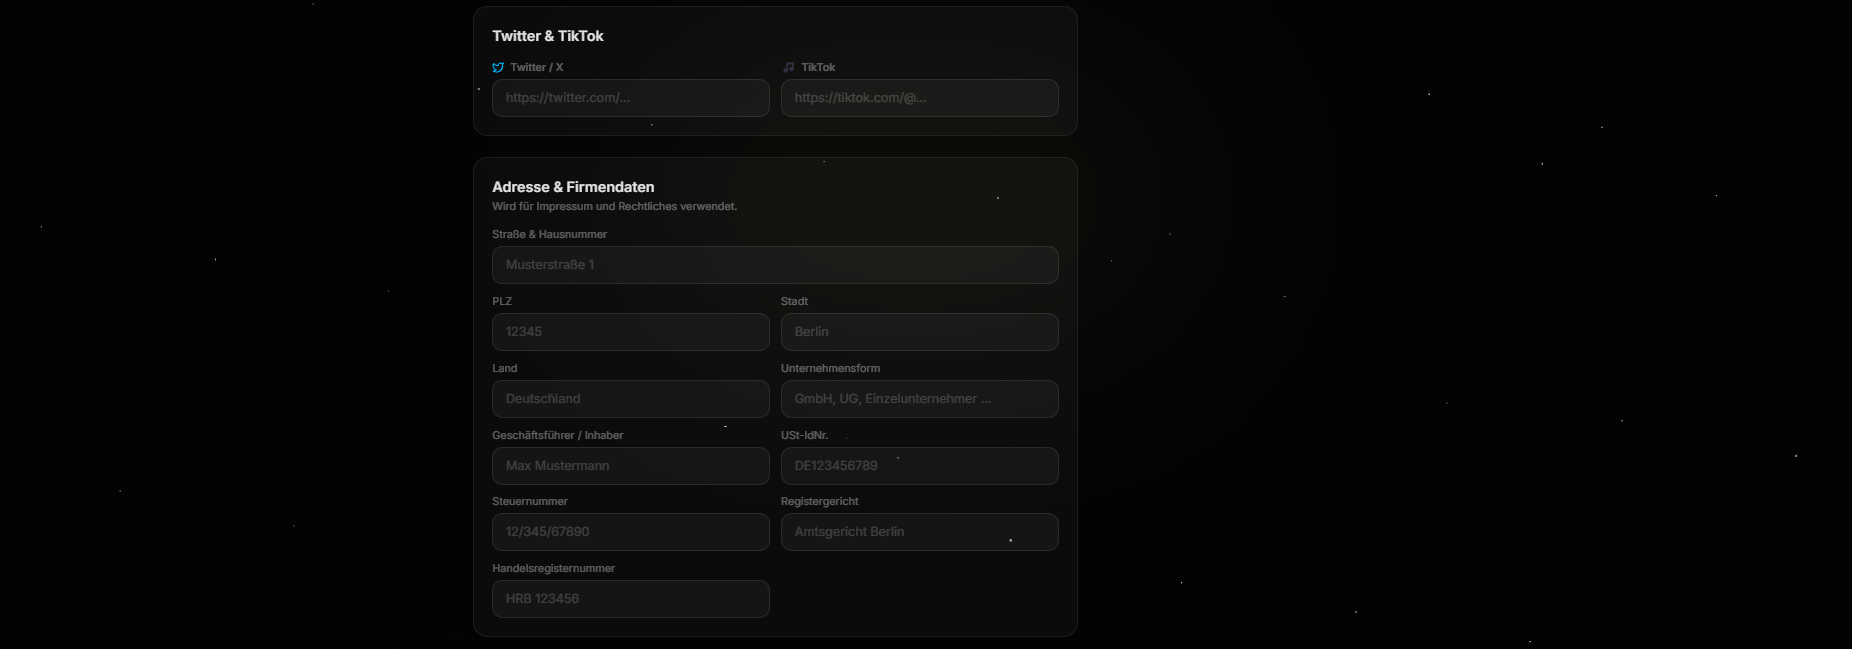
Task: Click the 'USt-IdNr.' label
Action: point(804,436)
